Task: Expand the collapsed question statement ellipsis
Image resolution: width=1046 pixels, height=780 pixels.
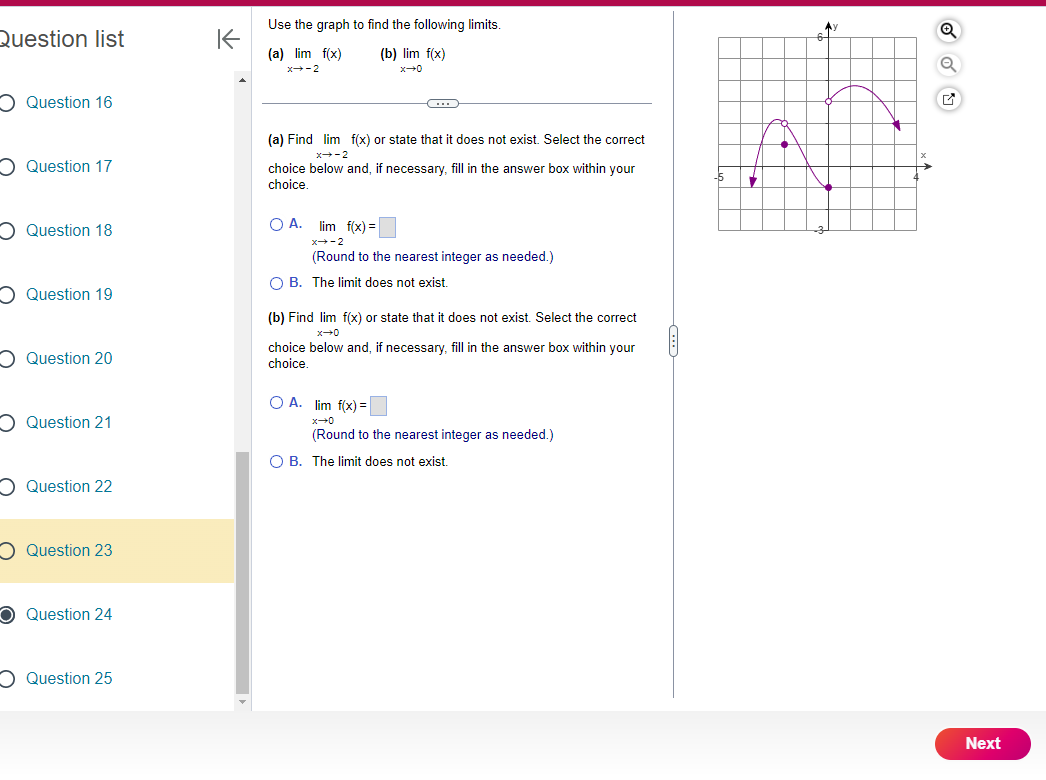Action: (x=443, y=103)
